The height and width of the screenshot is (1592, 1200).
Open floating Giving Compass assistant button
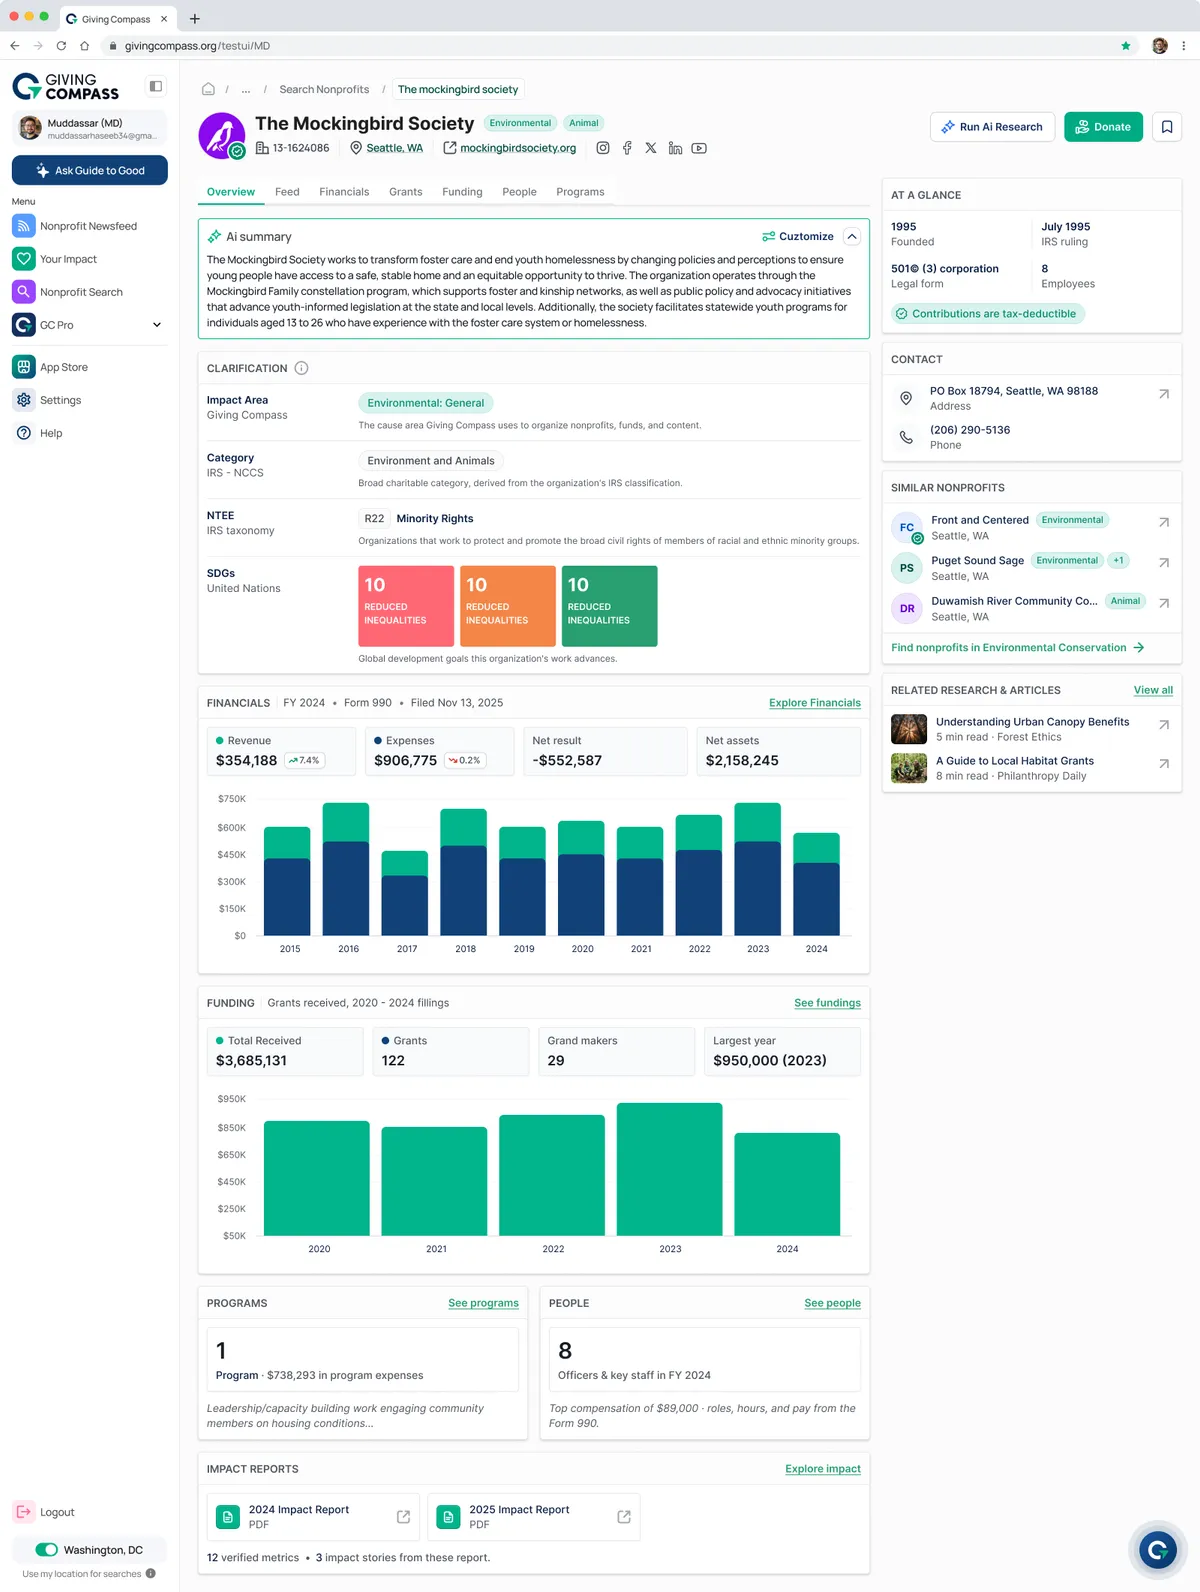coord(1158,1550)
